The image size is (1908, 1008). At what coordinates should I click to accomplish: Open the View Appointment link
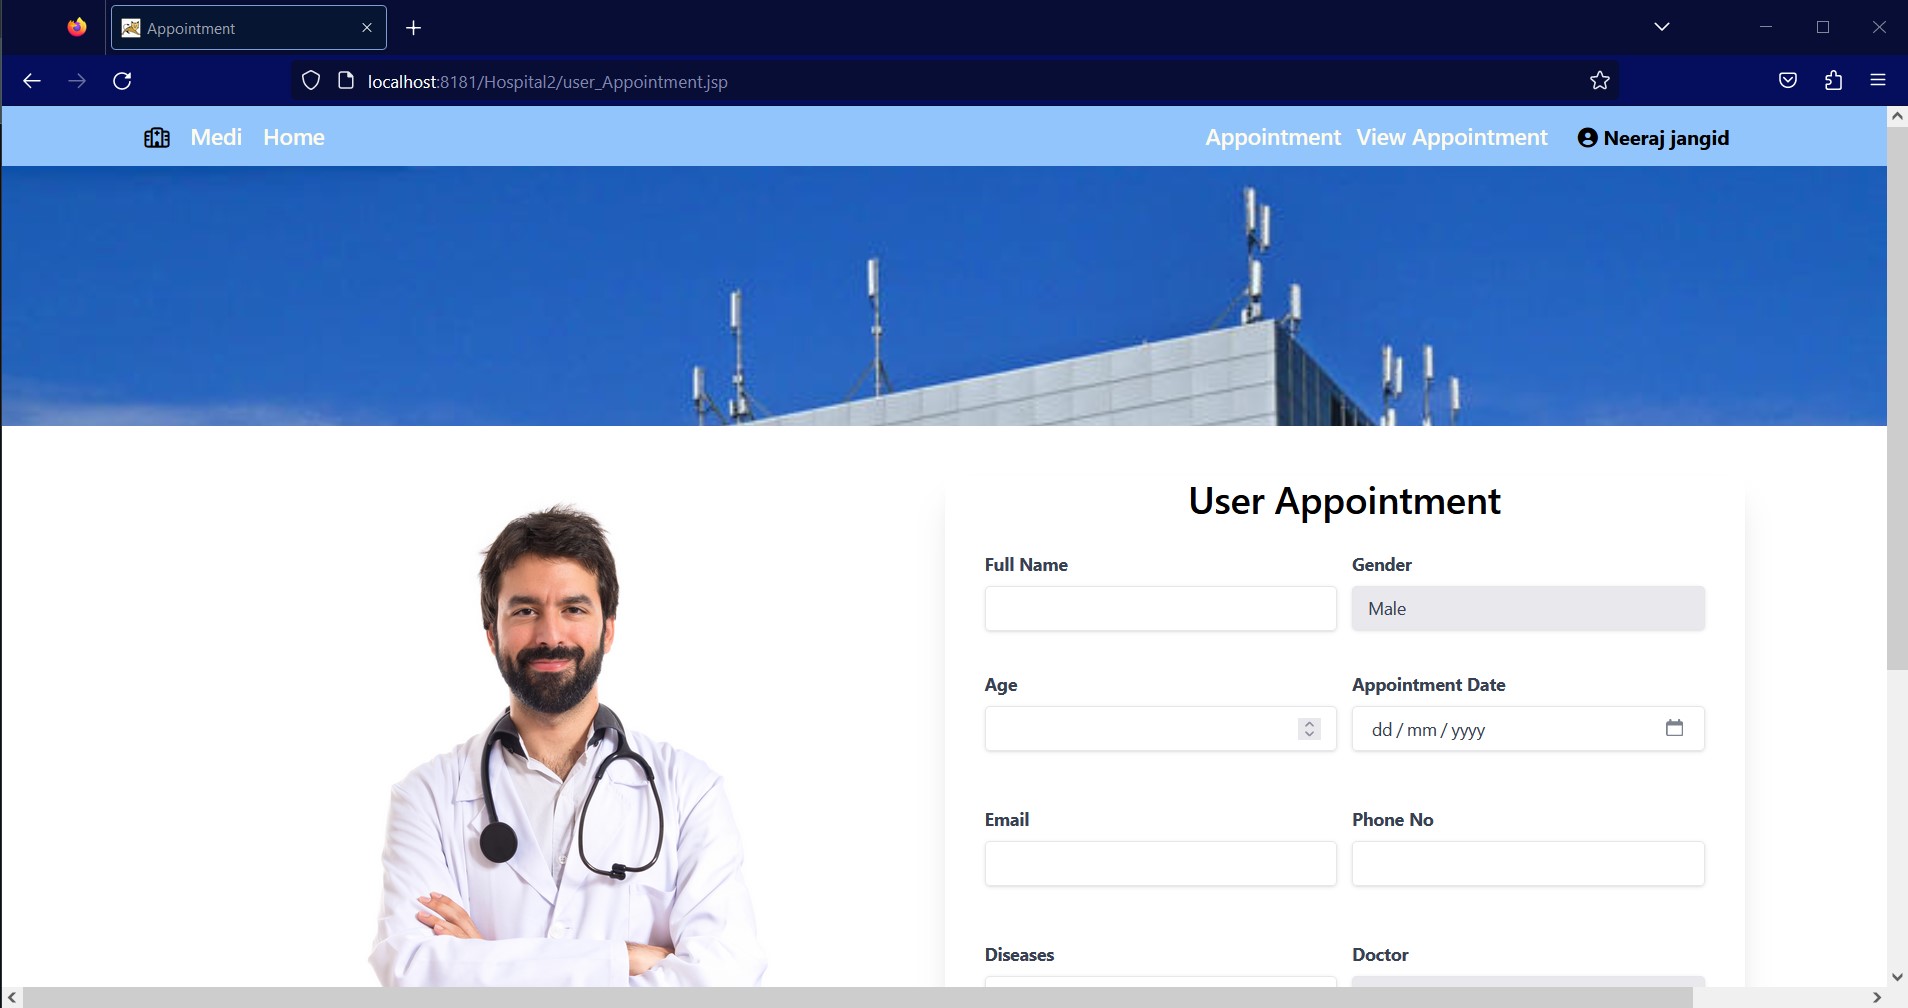1451,137
